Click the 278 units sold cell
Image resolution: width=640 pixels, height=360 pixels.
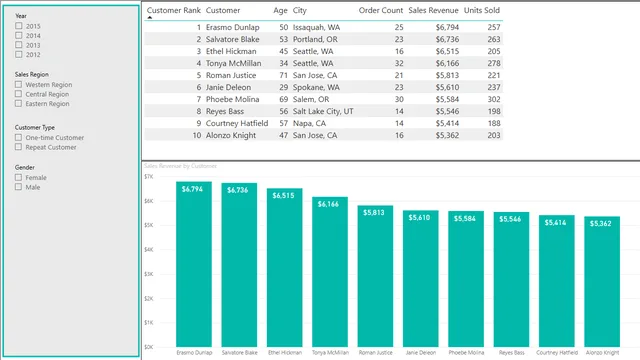coord(494,63)
